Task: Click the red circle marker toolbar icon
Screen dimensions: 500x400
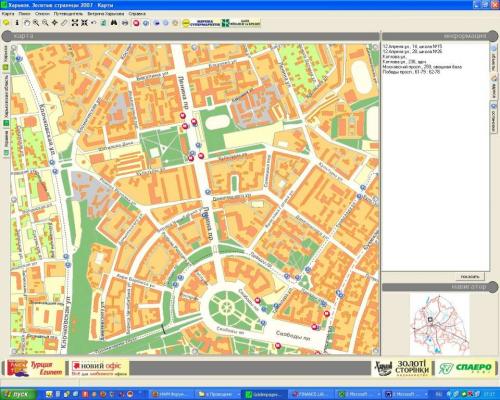Action: pyautogui.click(x=136, y=23)
